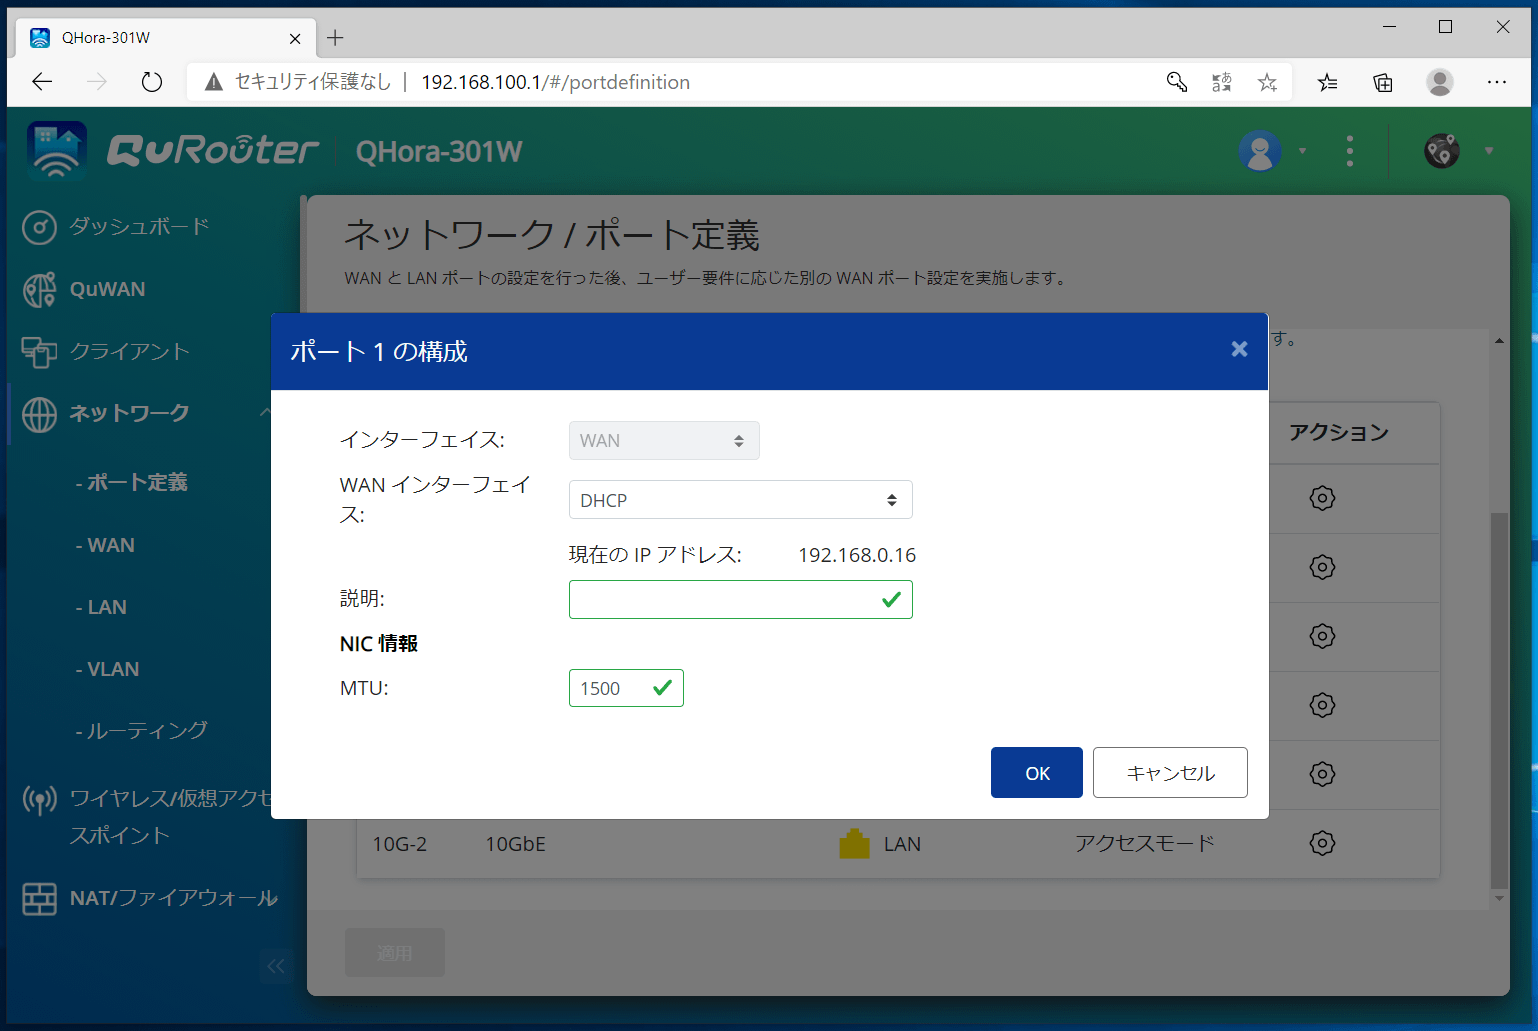This screenshot has height=1031, width=1538.
Task: Open NAT/ファイアウォール in the sidebar
Action: (173, 898)
